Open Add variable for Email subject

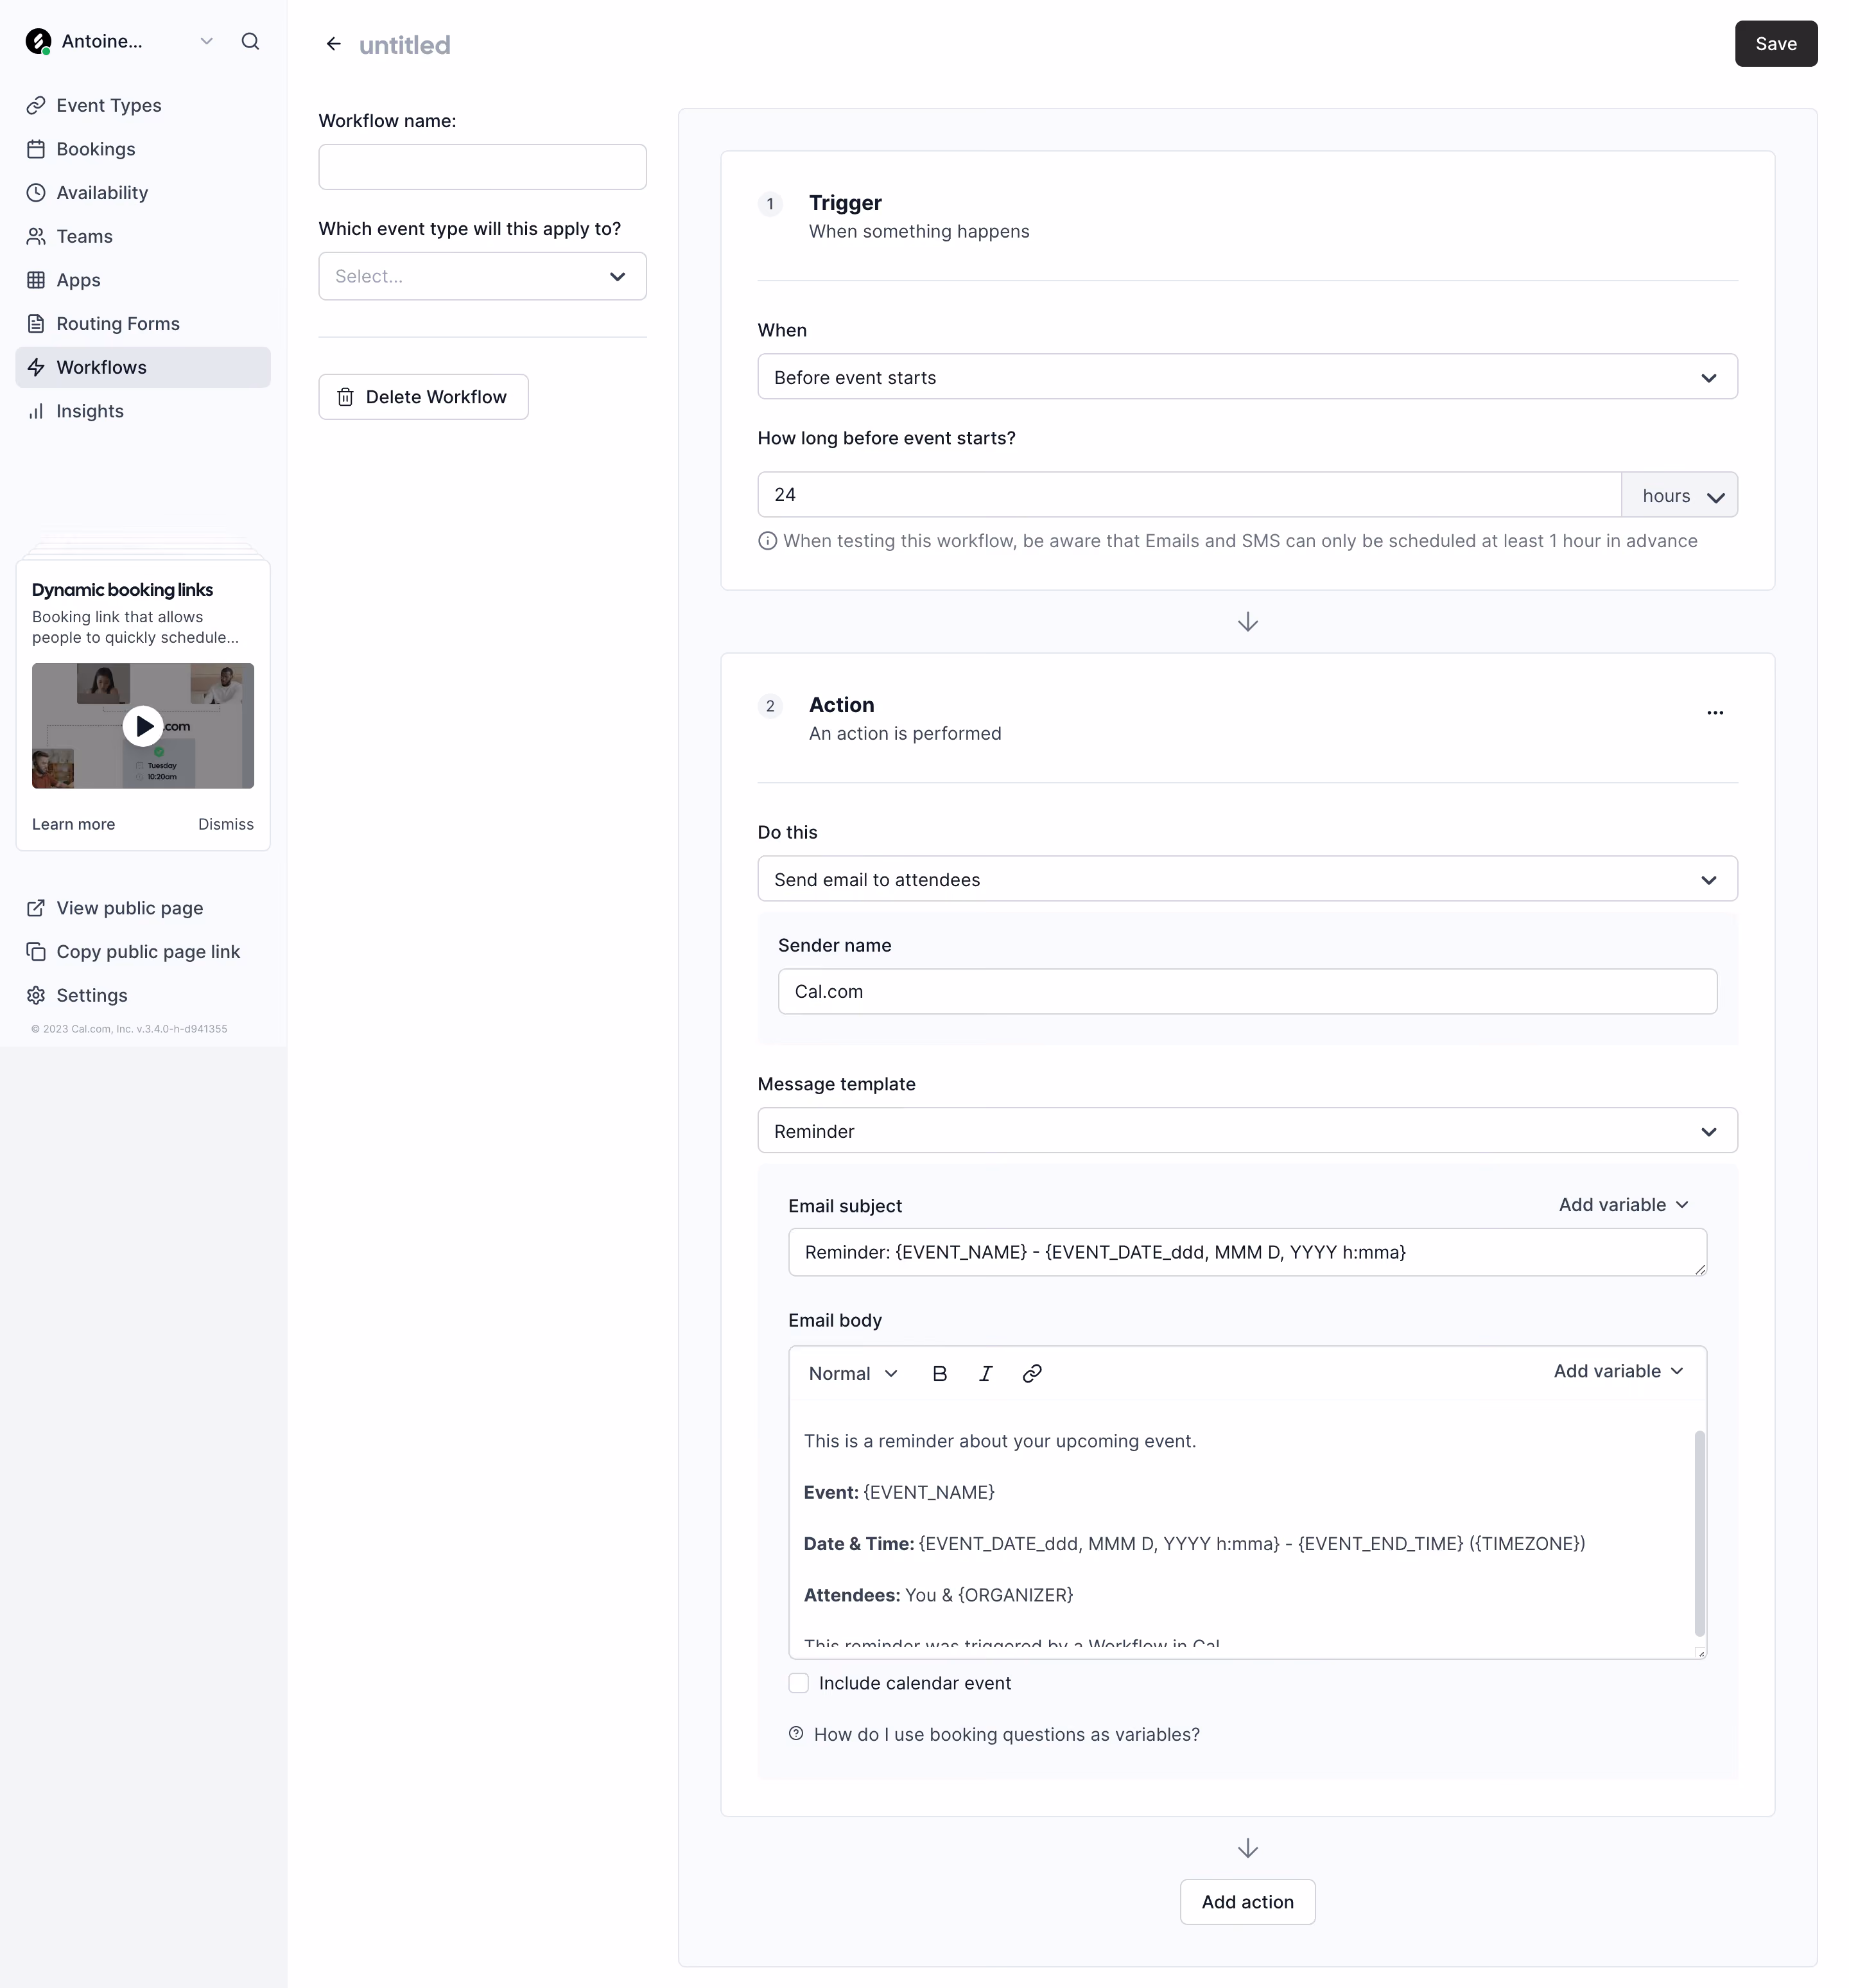tap(1623, 1205)
